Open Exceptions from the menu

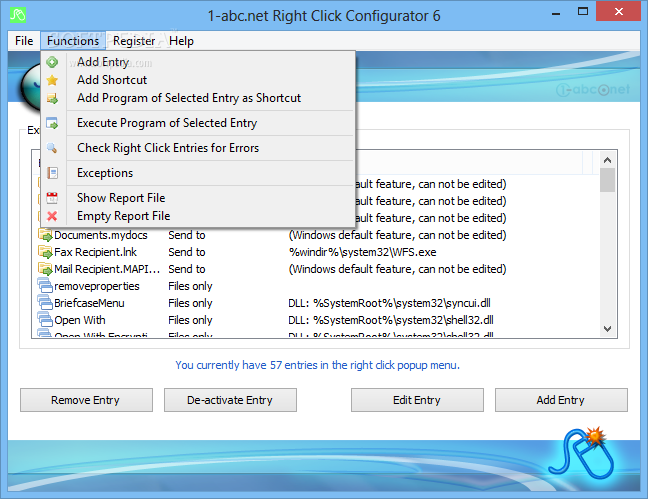[198, 173]
